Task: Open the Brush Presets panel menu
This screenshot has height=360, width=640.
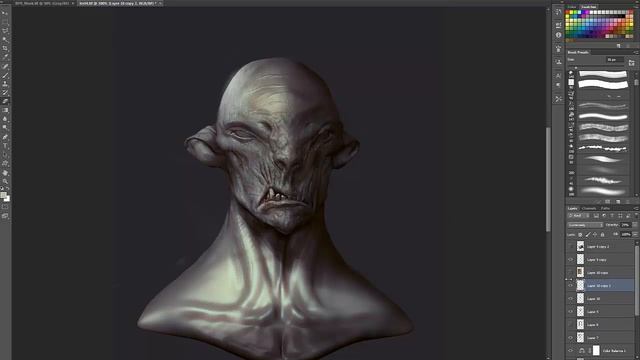Action: [x=636, y=52]
